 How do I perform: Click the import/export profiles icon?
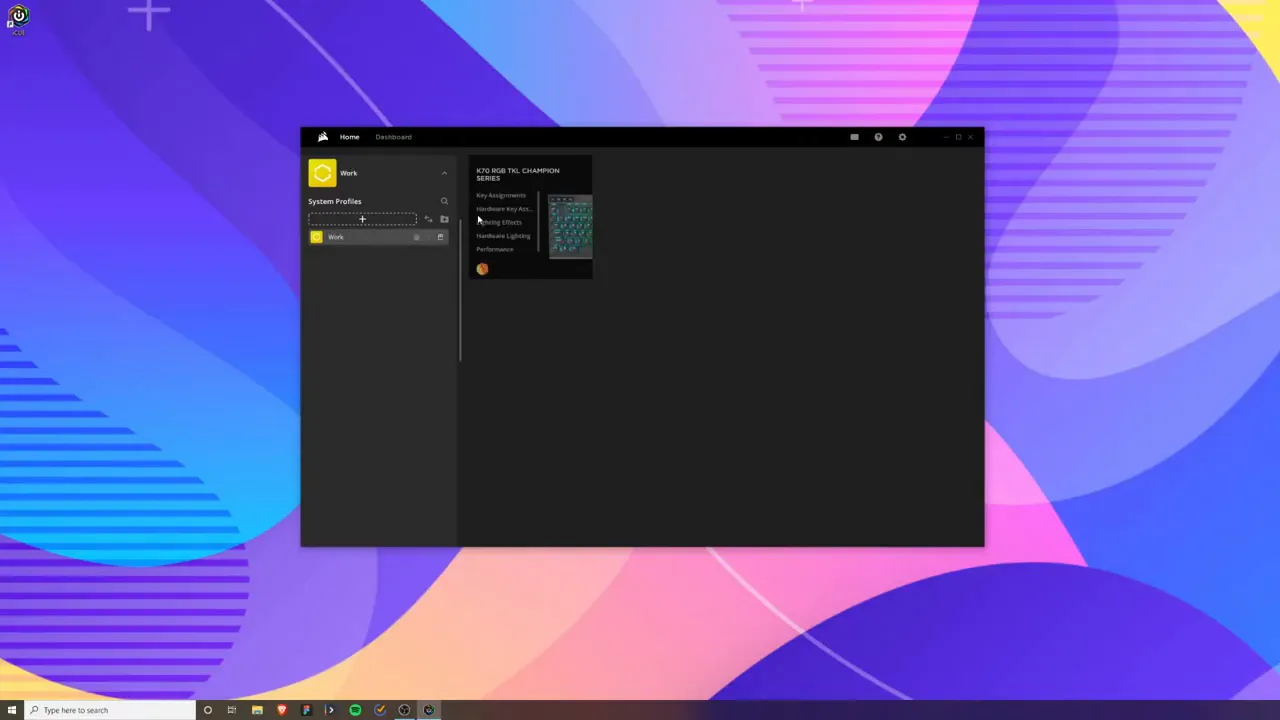tap(428, 219)
